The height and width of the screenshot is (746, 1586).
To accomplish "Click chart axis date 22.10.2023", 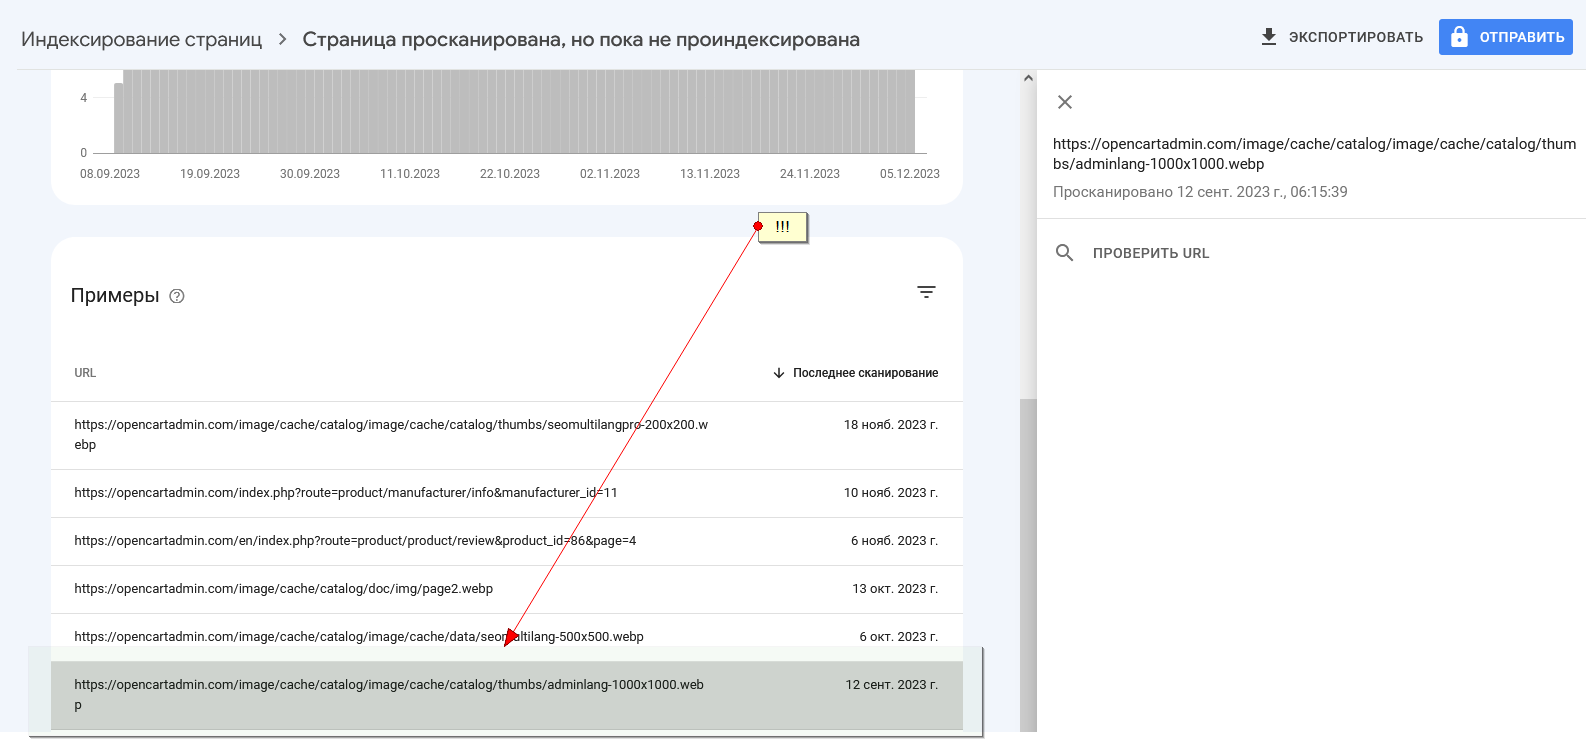I will pyautogui.click(x=510, y=174).
